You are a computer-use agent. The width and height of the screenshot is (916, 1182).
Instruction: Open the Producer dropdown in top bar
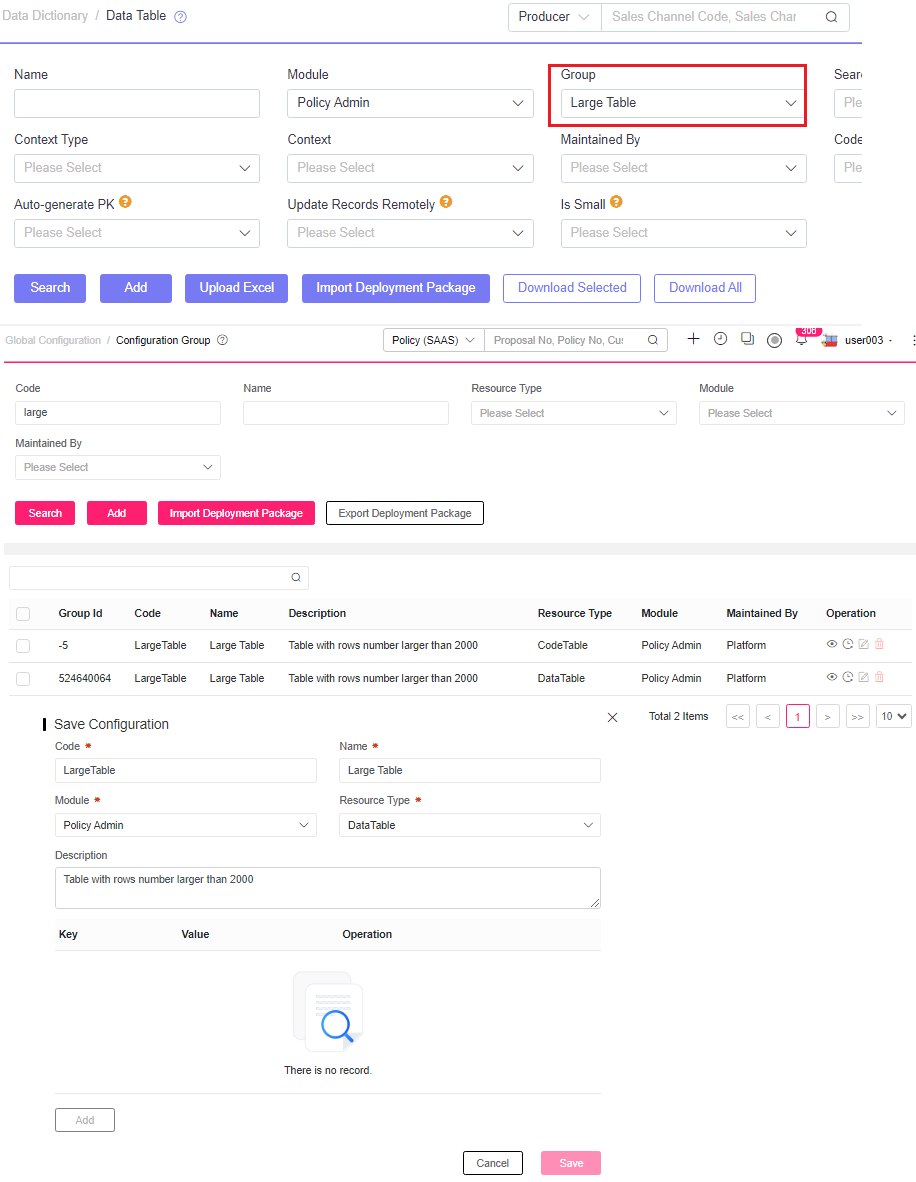point(554,17)
